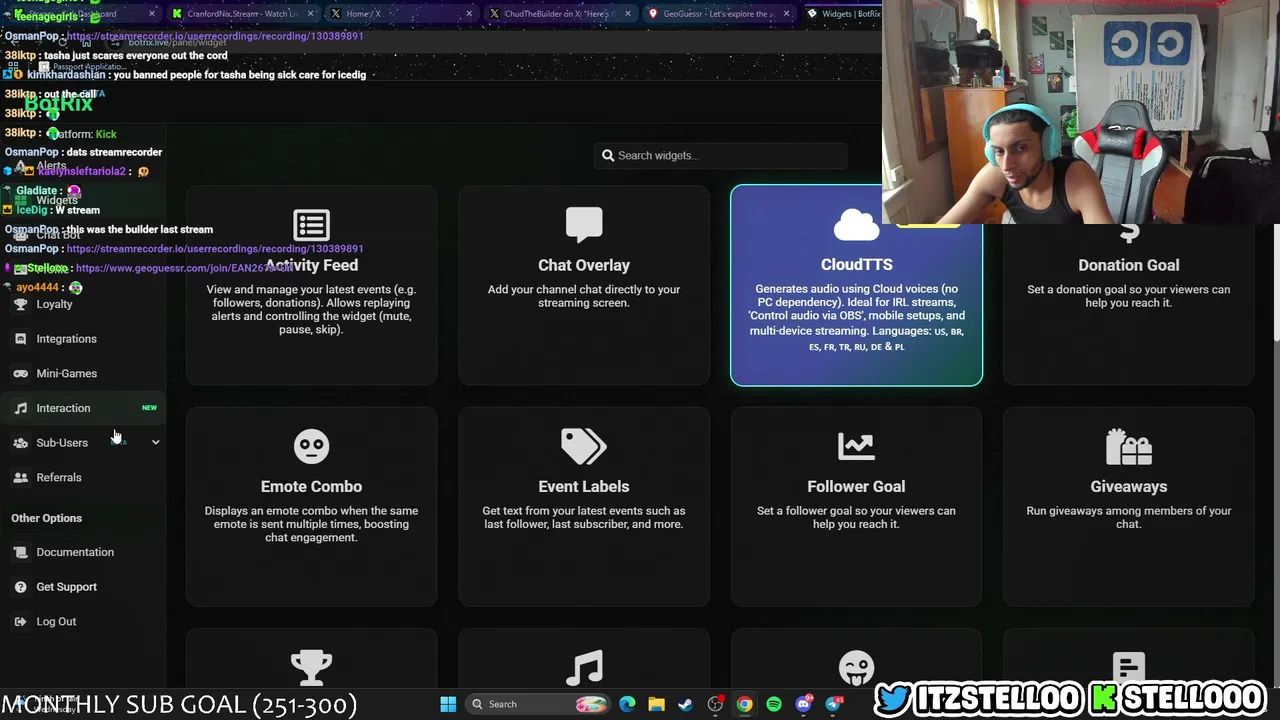Switch to the Widgets | BotRix tab
Image resolution: width=1280 pixels, height=720 pixels.
click(x=842, y=13)
